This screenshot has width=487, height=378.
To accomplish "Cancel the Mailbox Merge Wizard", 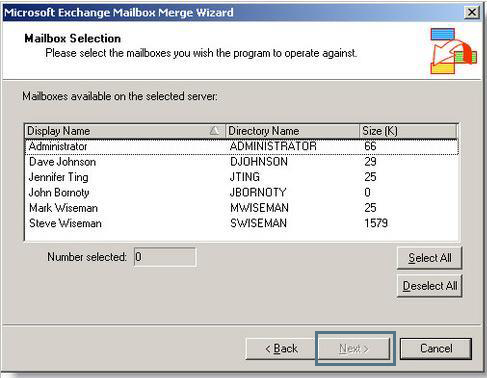I will point(436,349).
